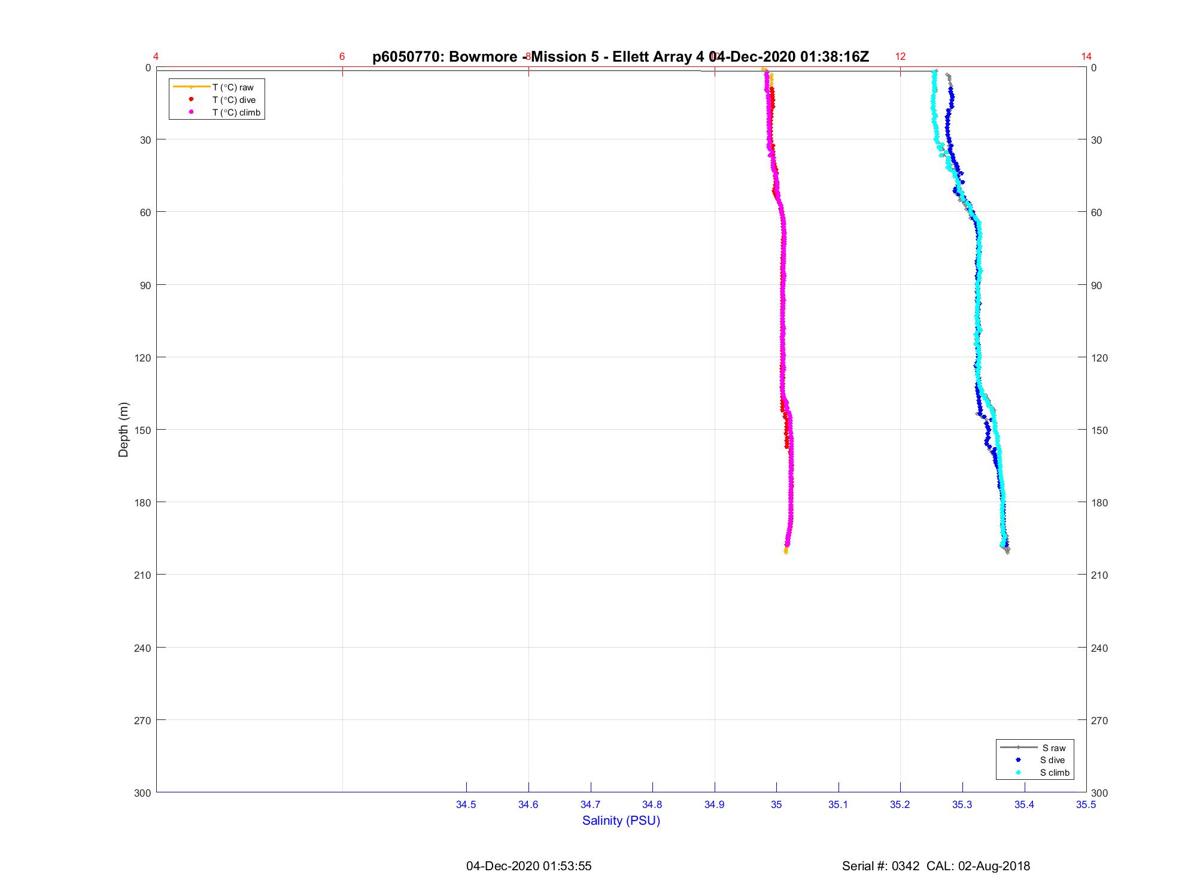1200x891 pixels.
Task: Click left depth axis tick 90
Action: 145,285
